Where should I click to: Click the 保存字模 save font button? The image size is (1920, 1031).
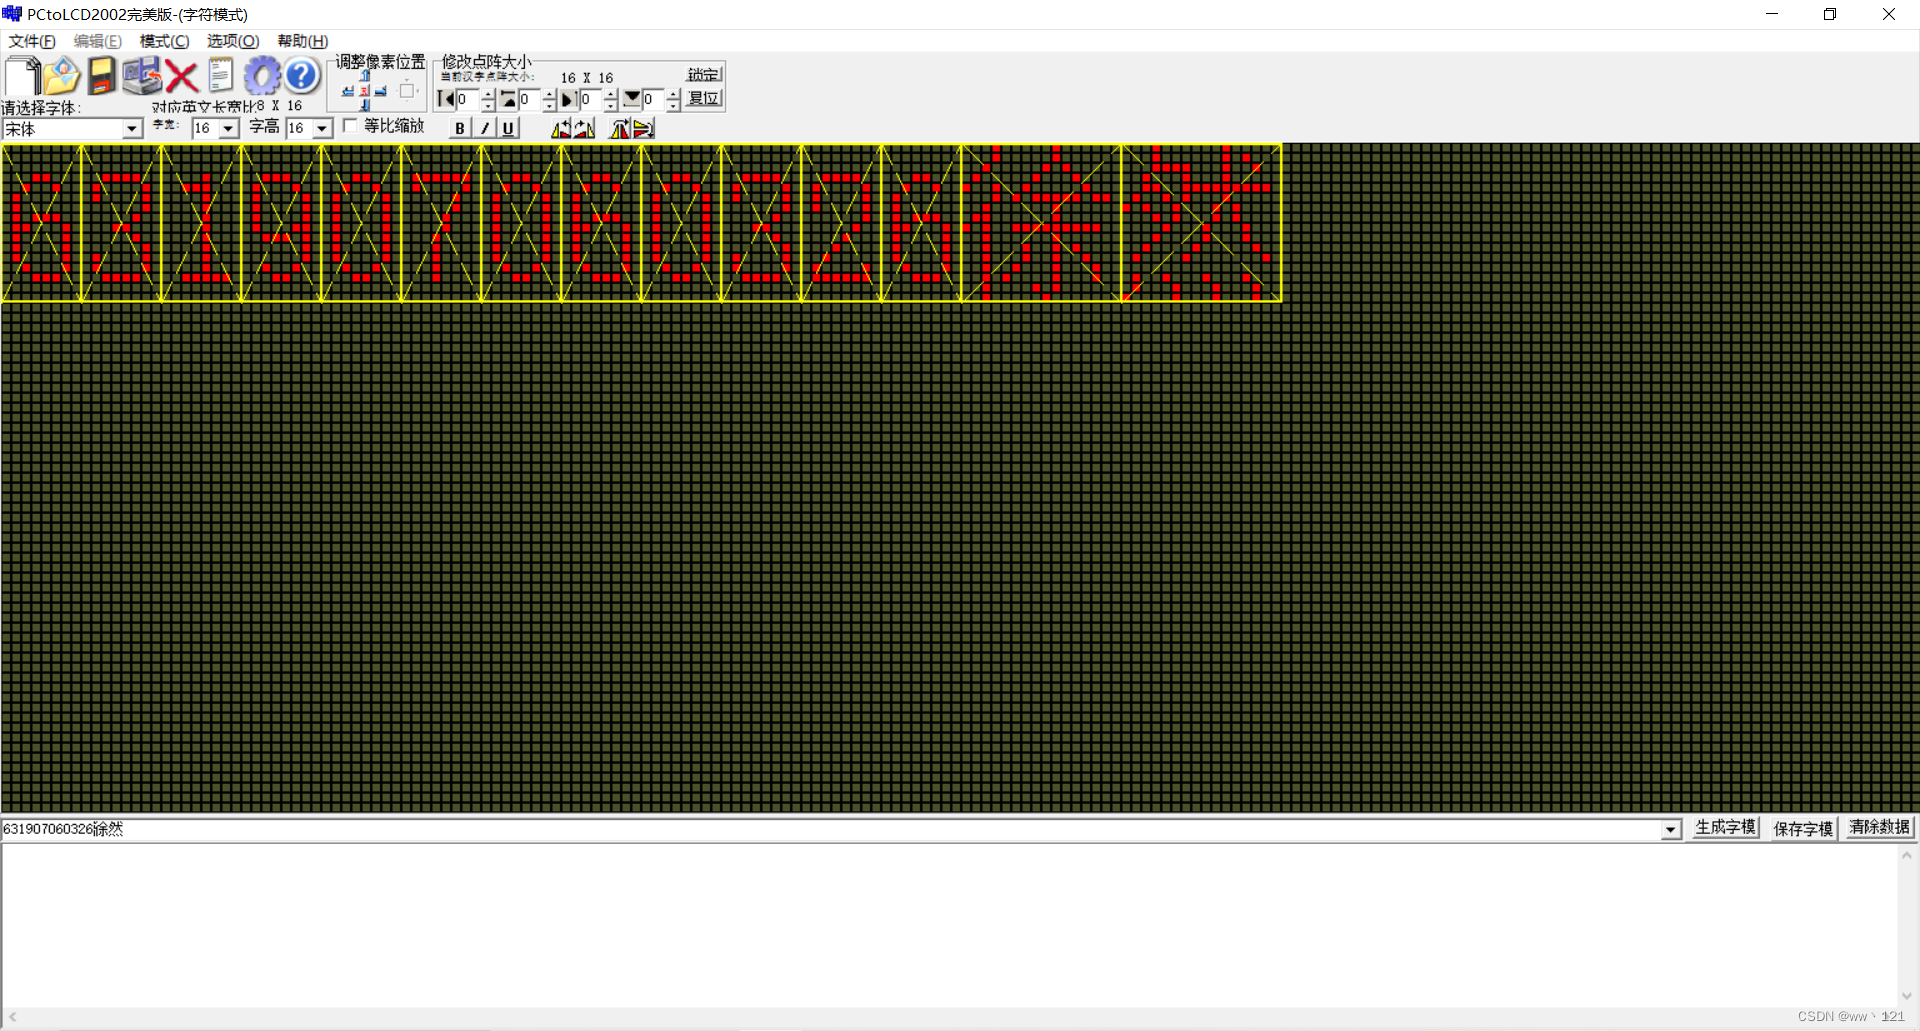tap(1803, 828)
